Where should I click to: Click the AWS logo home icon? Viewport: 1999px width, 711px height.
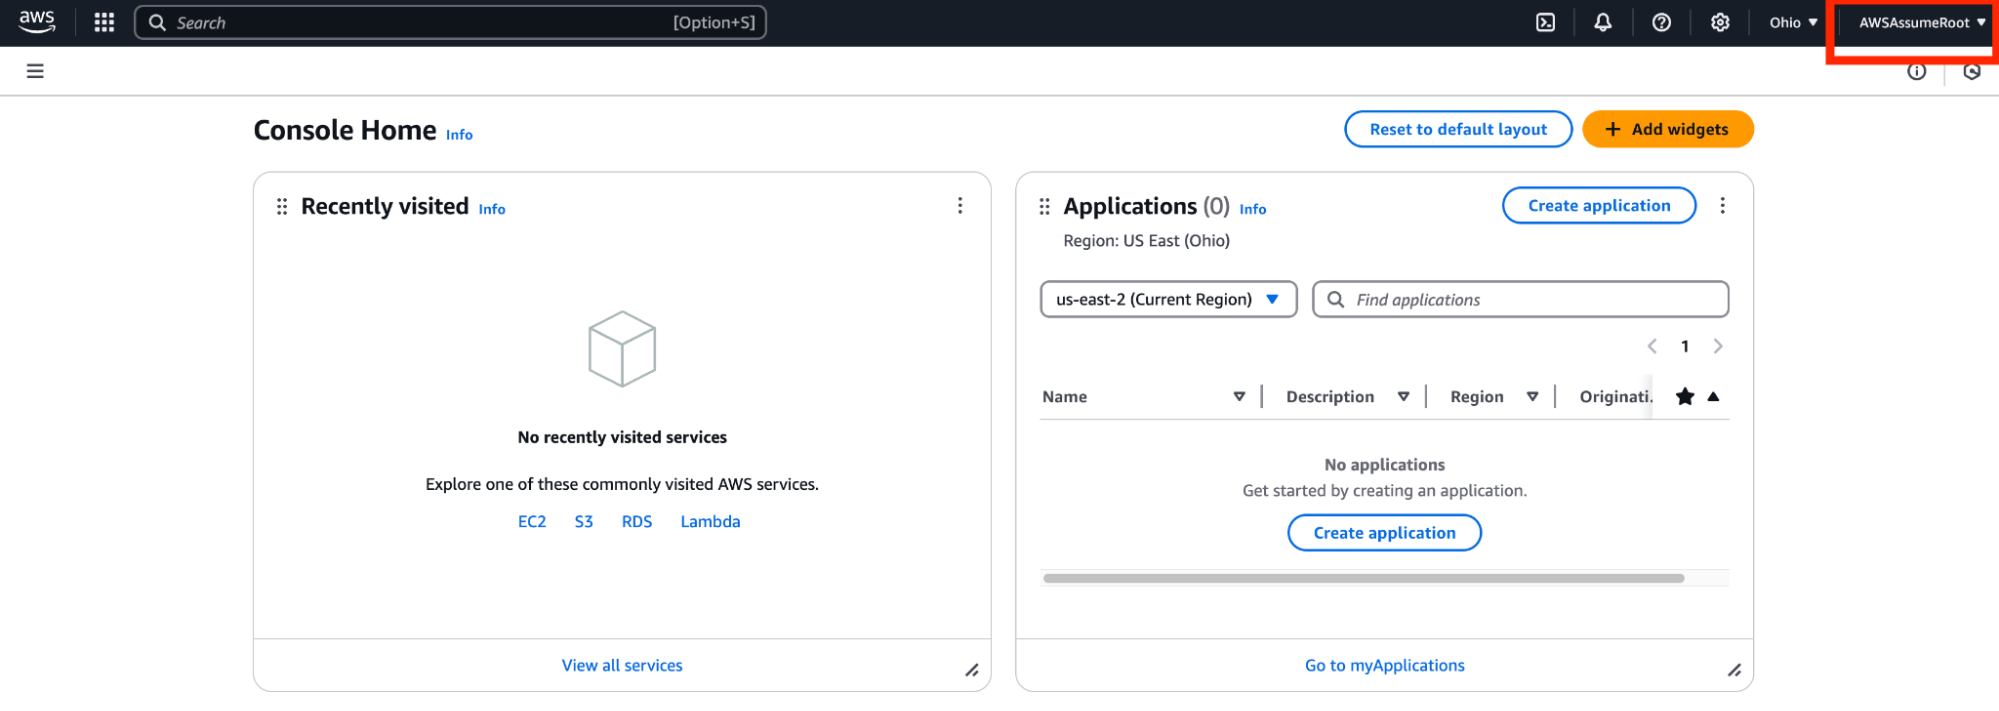point(37,22)
